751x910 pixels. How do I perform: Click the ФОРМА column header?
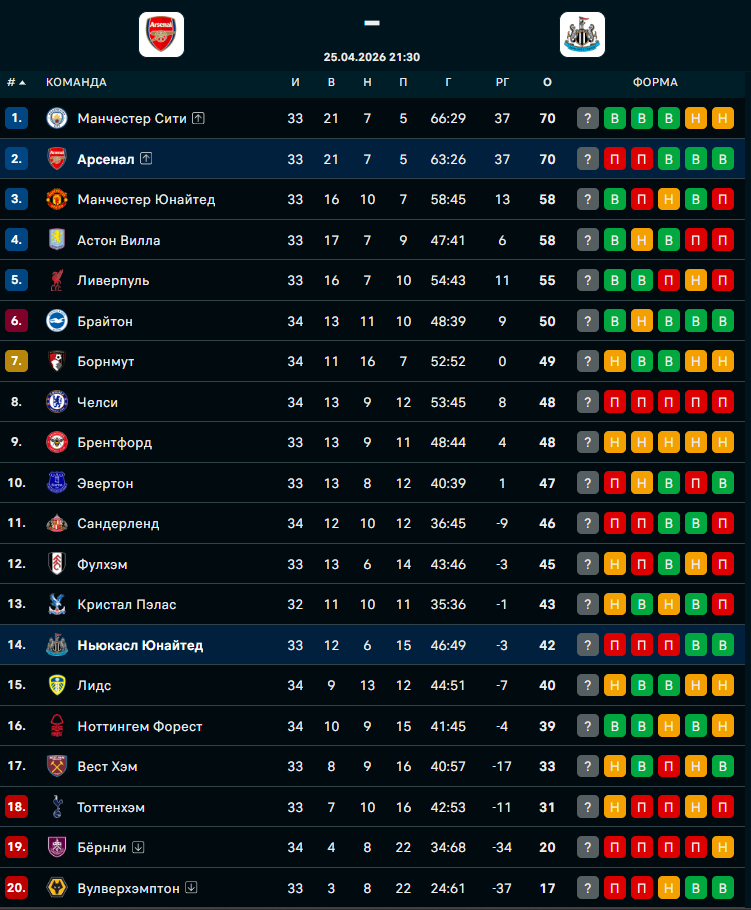pyautogui.click(x=655, y=82)
